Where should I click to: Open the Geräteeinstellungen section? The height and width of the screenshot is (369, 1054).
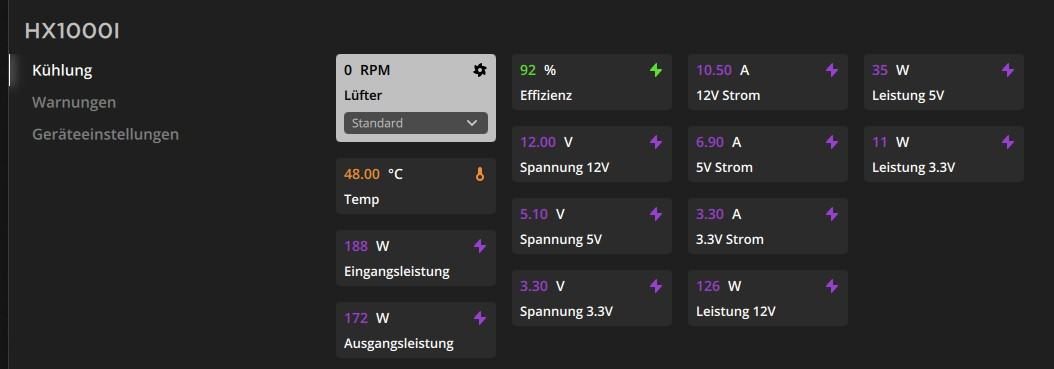point(106,134)
